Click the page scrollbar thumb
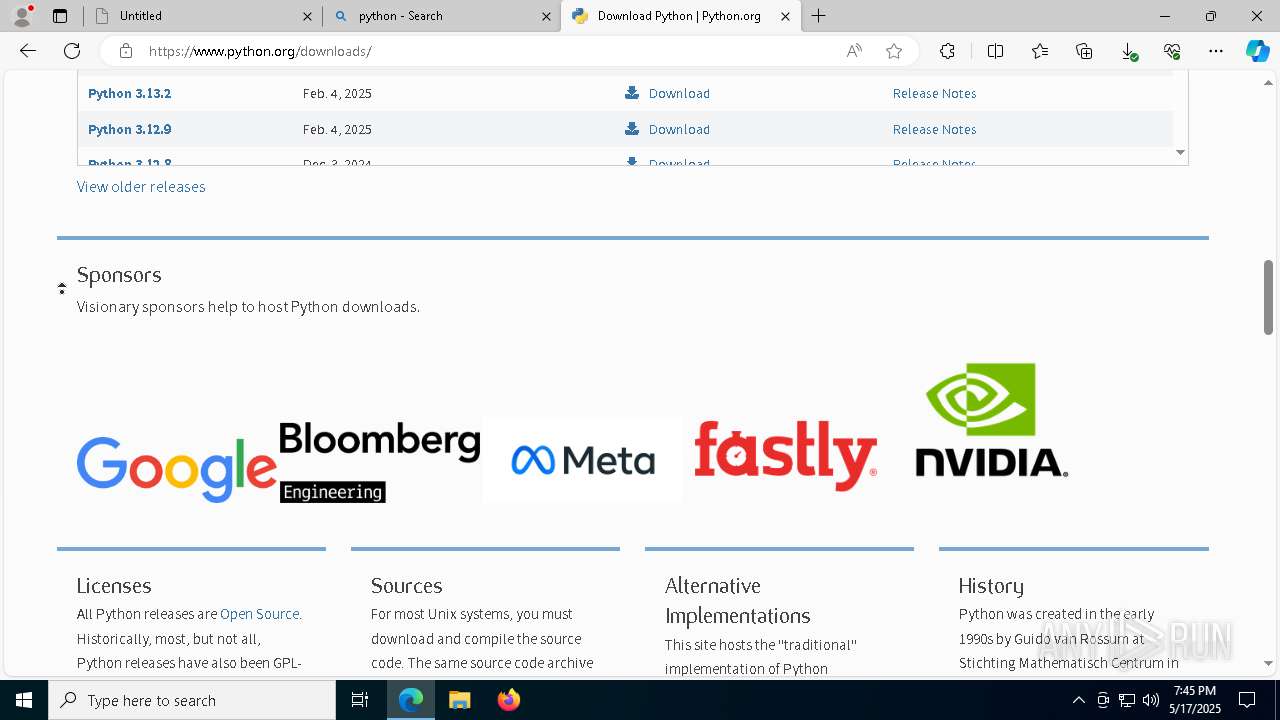Viewport: 1280px width, 720px height. (x=1268, y=297)
